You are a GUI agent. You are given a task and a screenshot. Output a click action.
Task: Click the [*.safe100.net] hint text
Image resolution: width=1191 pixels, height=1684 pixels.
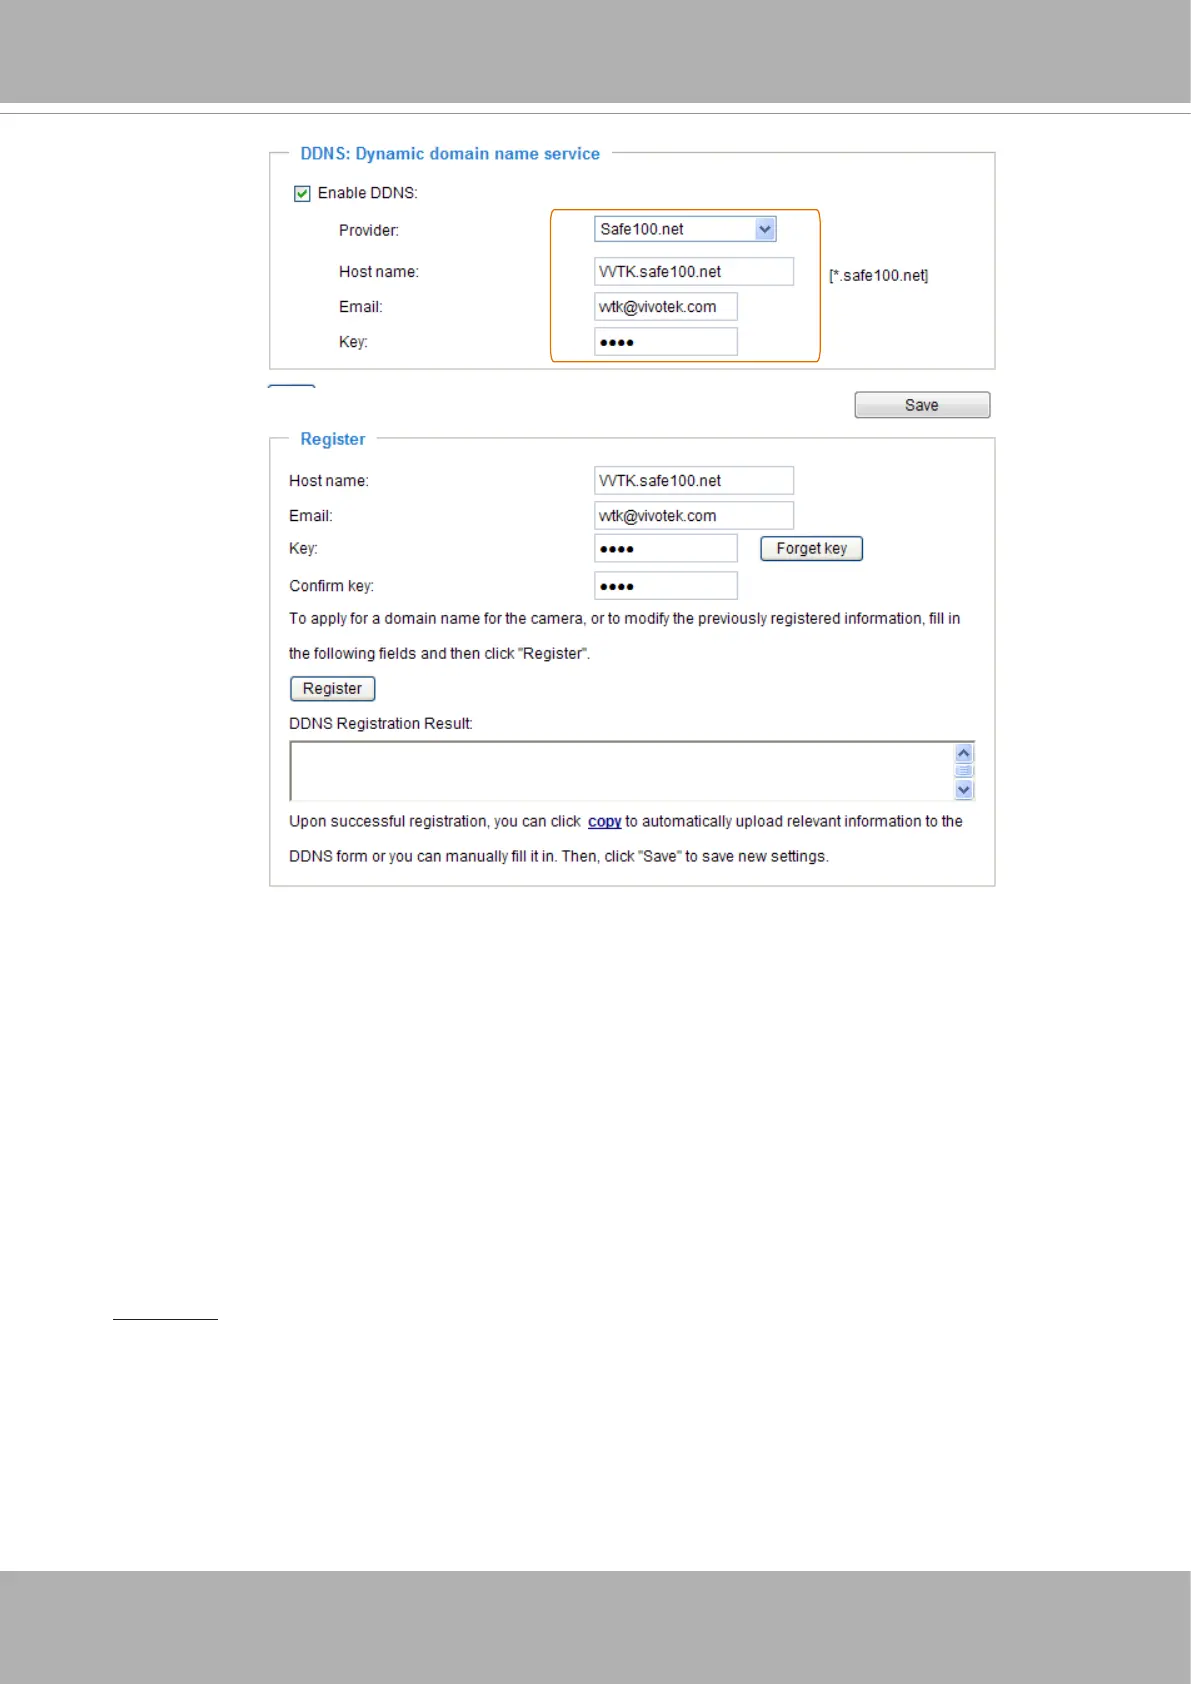click(878, 276)
